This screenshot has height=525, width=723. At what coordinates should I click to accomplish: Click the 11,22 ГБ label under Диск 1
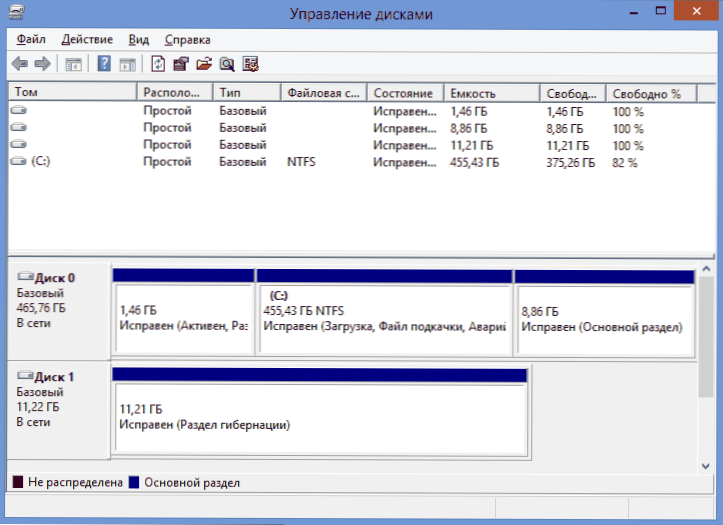(x=38, y=407)
